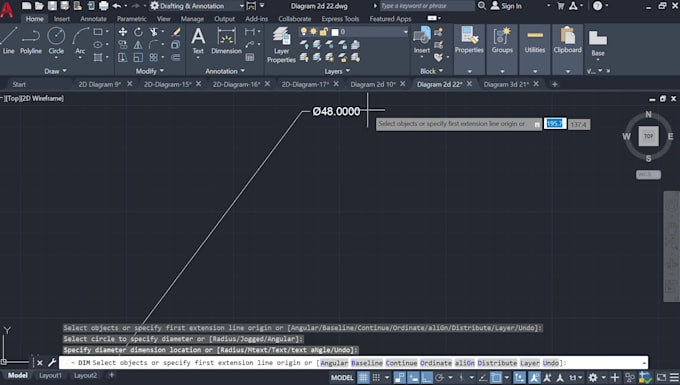
Task: Toggle drawing grid display
Action: click(x=363, y=378)
